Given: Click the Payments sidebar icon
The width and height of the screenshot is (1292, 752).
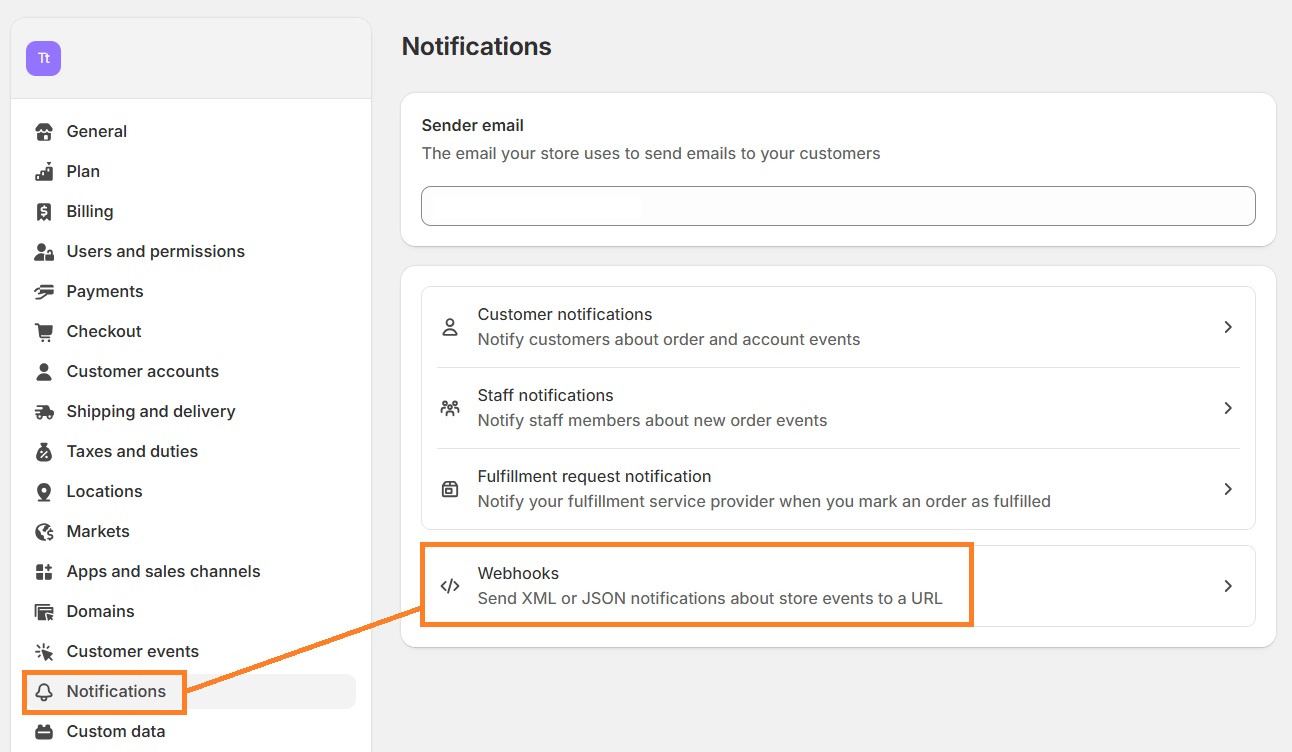Looking at the screenshot, I should tap(44, 291).
